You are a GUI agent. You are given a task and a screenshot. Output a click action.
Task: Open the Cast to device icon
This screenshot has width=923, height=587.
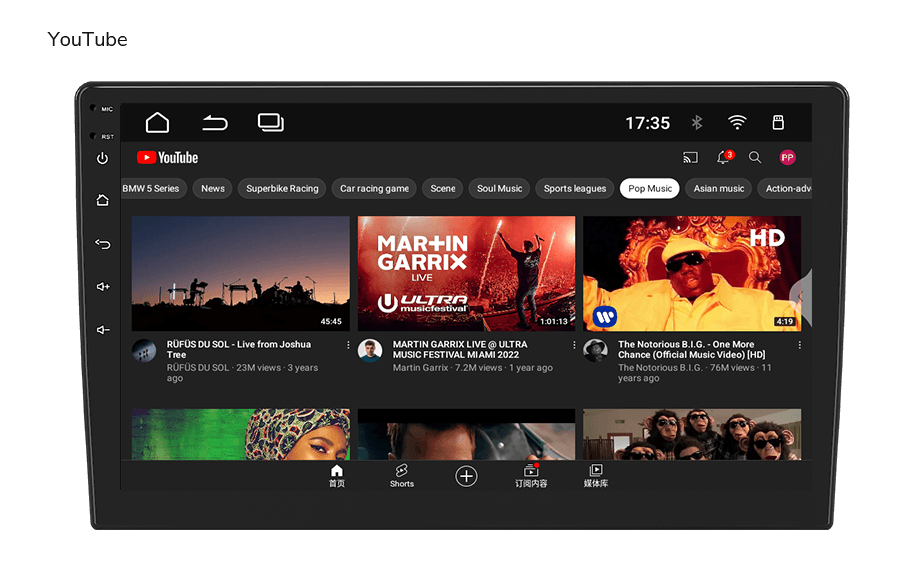point(690,158)
